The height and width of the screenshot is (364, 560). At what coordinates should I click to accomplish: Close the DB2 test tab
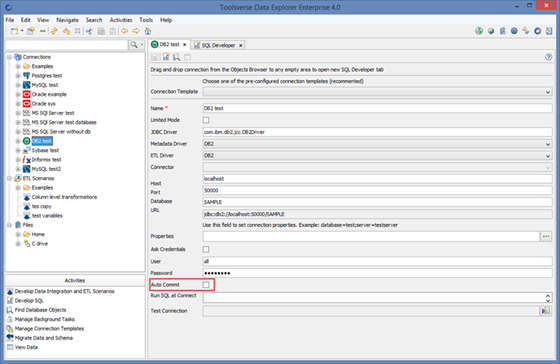pyautogui.click(x=185, y=45)
